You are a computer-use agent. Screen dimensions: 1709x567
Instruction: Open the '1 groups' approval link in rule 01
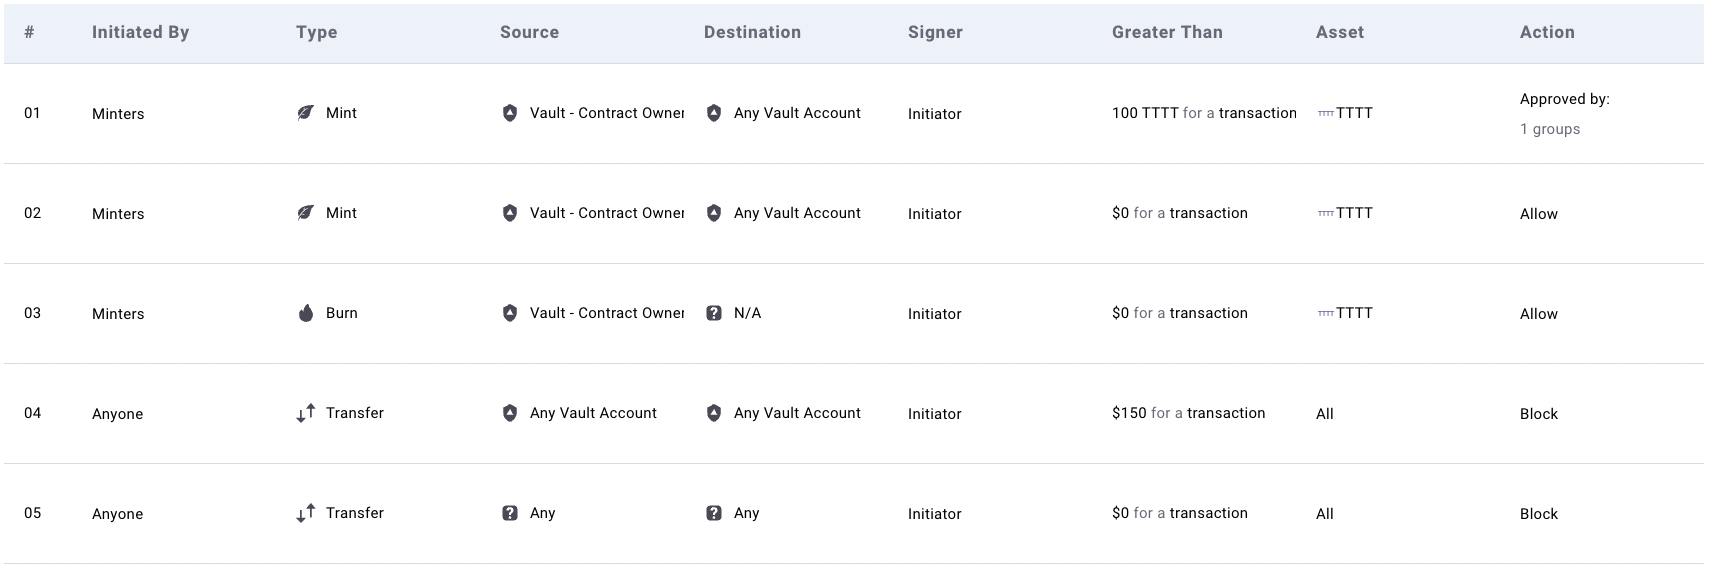pos(1550,129)
